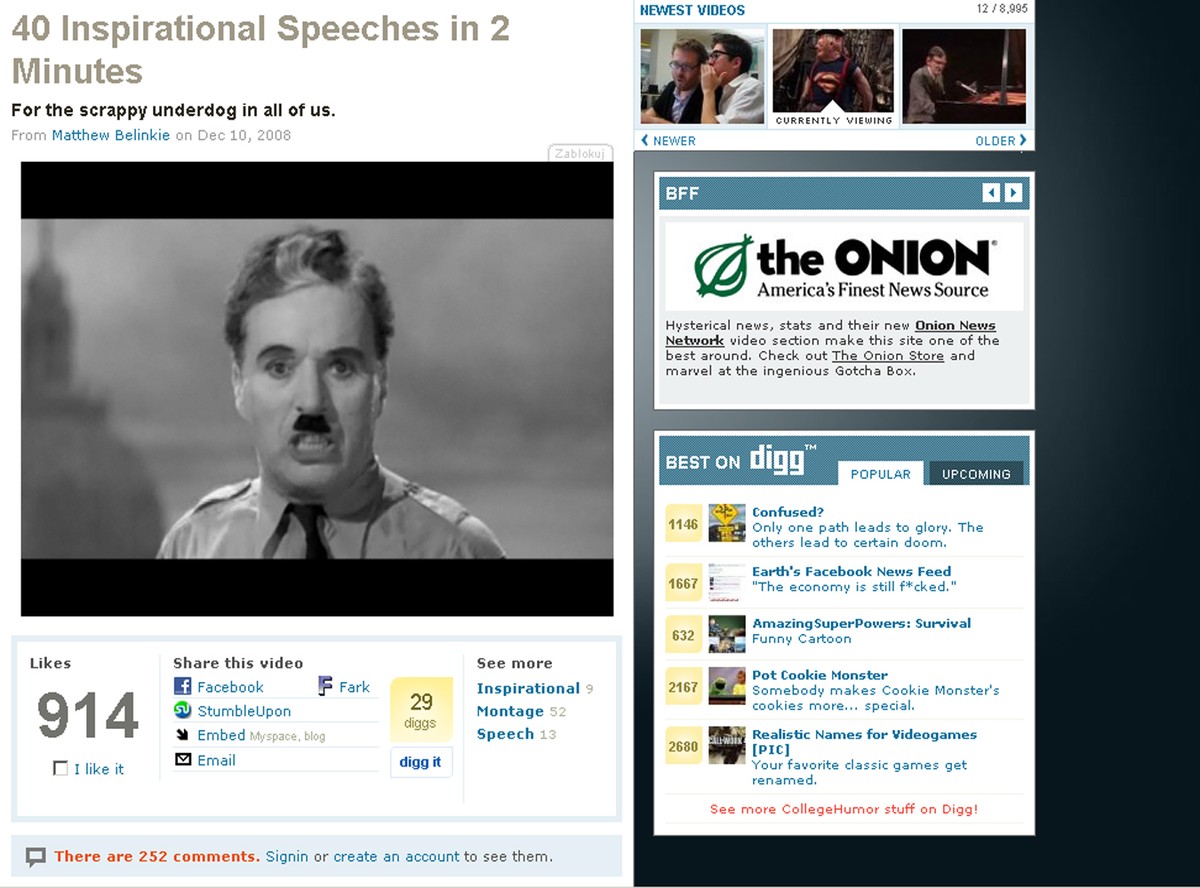The image size is (1200, 888).
Task: Go to Older videos
Action: pos(1001,141)
